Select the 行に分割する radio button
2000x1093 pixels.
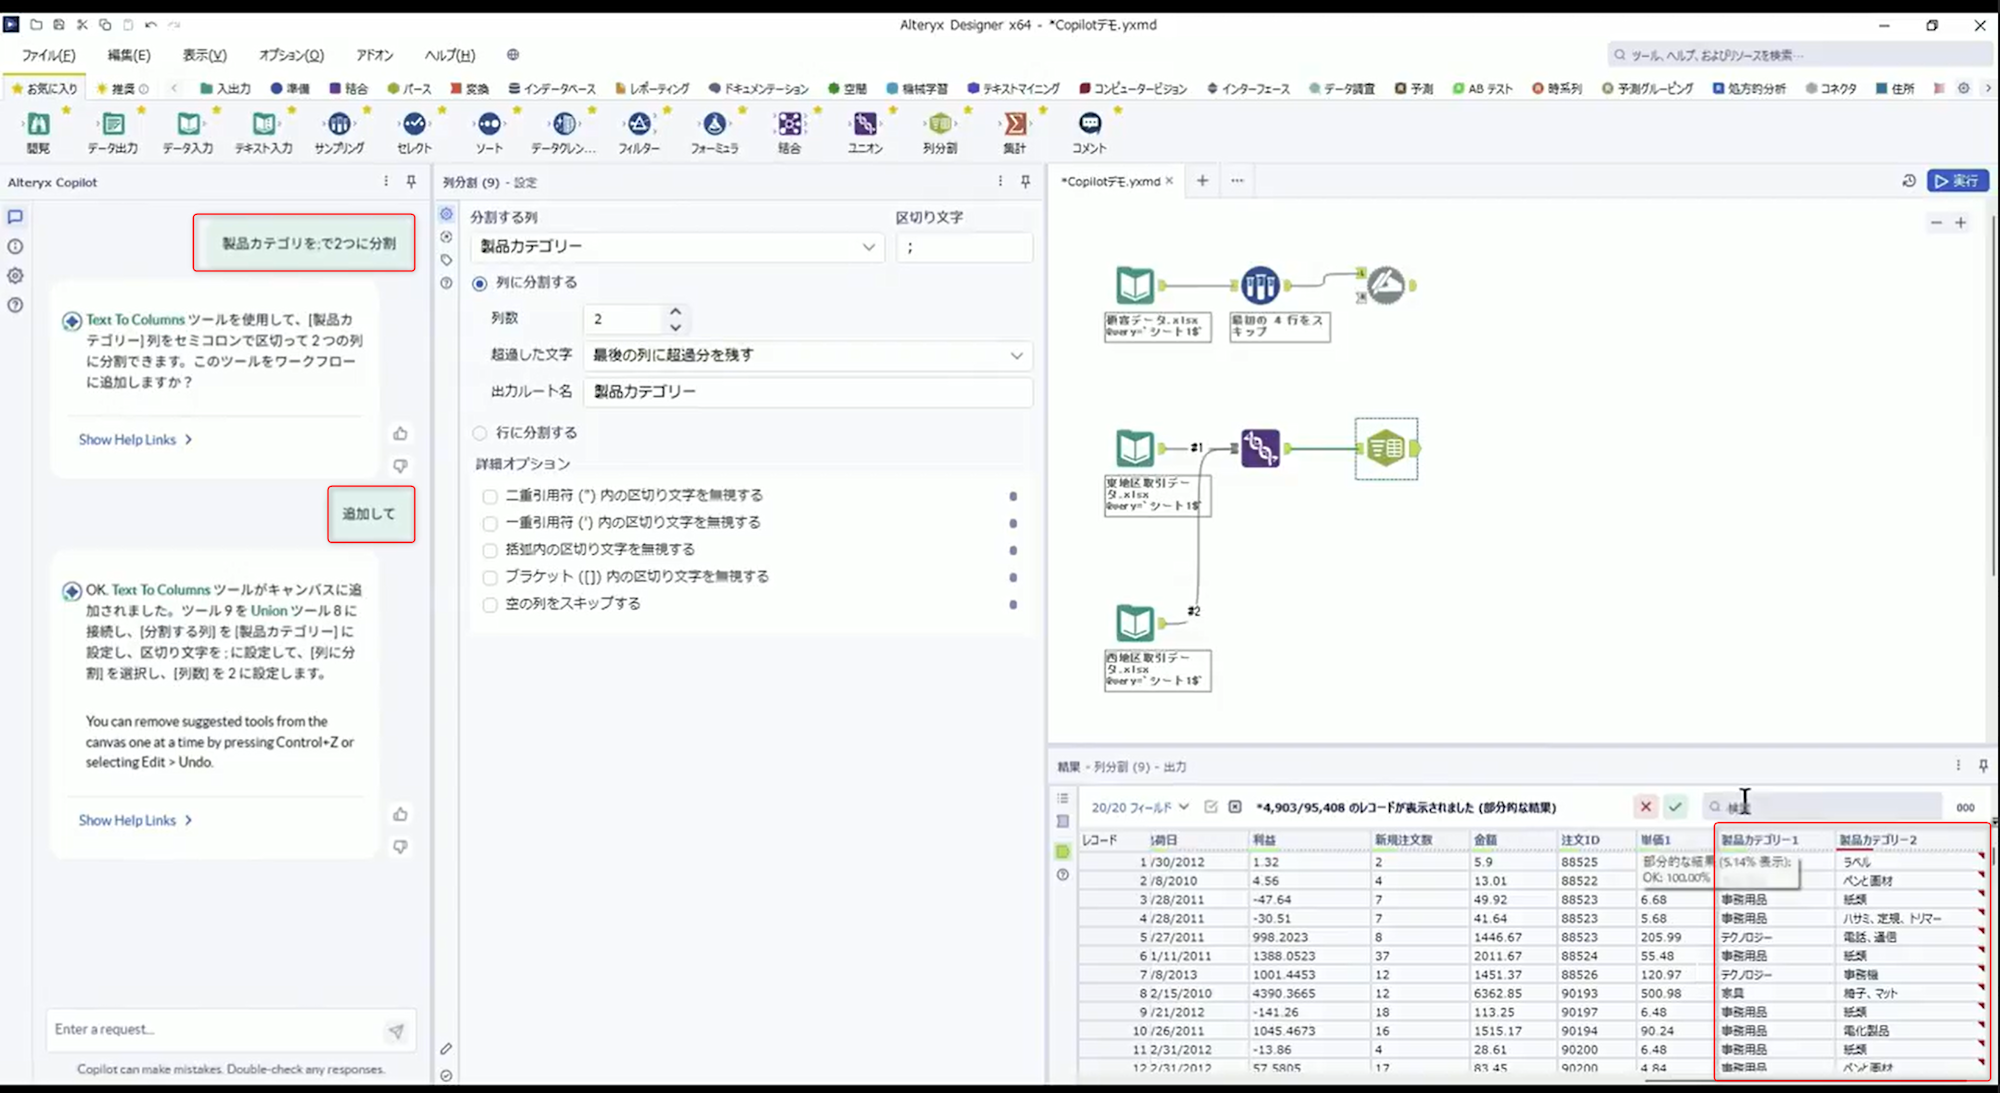[x=480, y=433]
